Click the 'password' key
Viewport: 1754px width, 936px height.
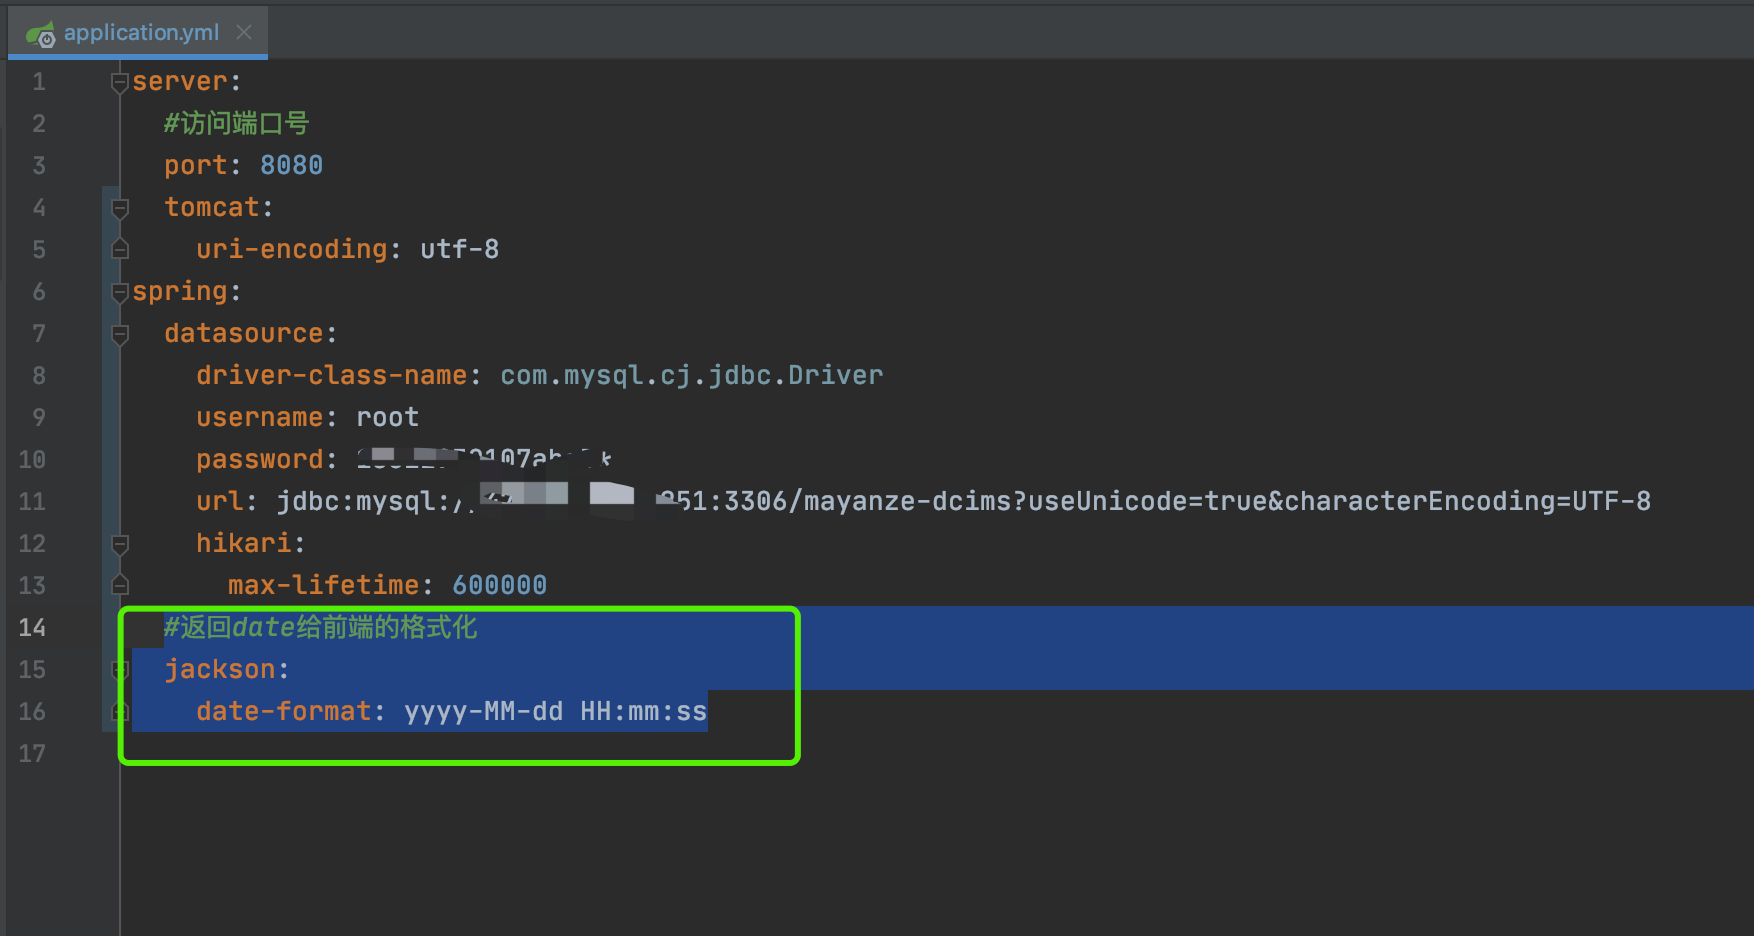coord(260,459)
